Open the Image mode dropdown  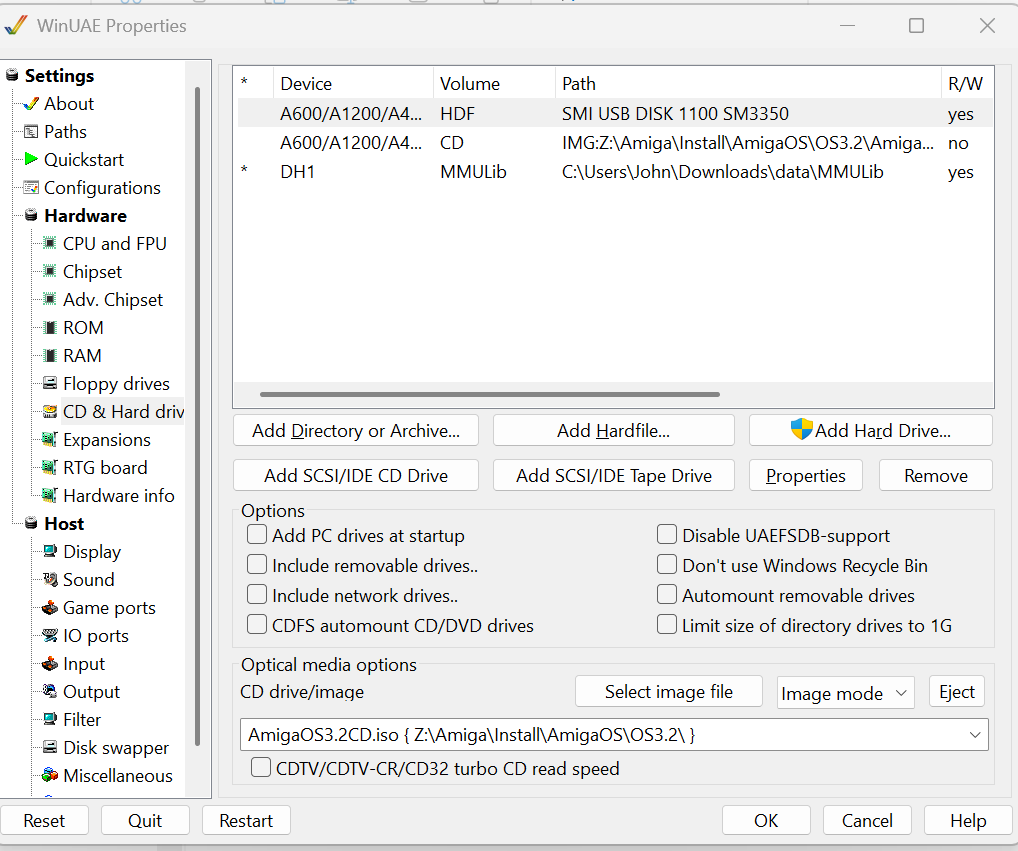tap(845, 693)
